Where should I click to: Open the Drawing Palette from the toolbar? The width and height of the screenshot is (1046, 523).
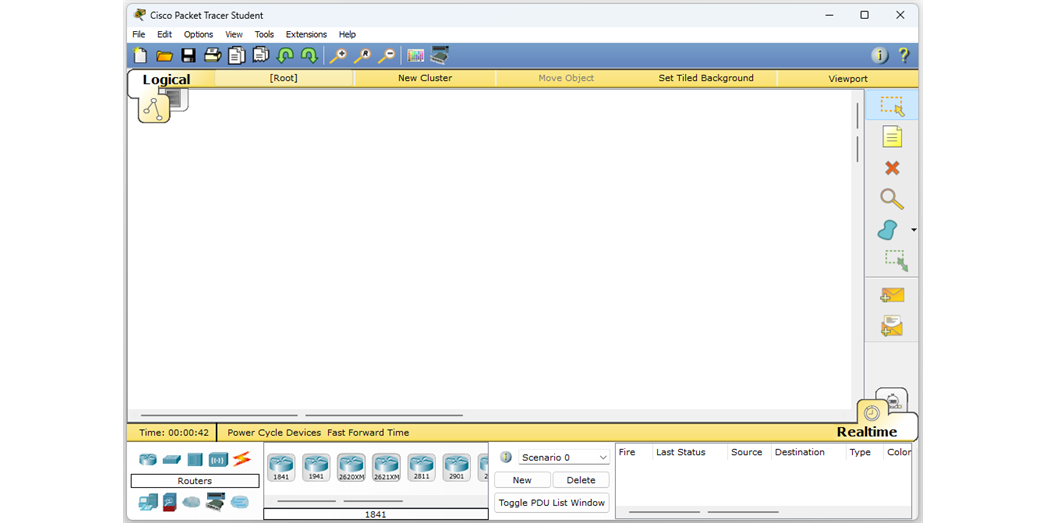[x=415, y=56]
